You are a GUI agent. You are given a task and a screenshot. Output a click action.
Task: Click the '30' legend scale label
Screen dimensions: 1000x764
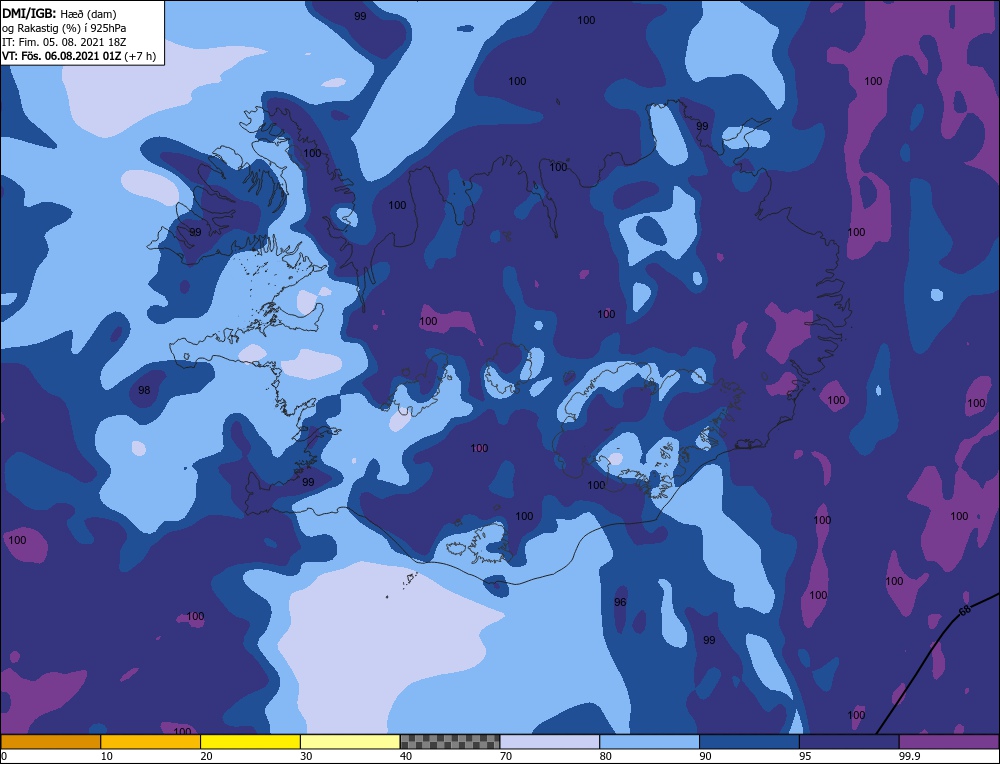pos(306,756)
